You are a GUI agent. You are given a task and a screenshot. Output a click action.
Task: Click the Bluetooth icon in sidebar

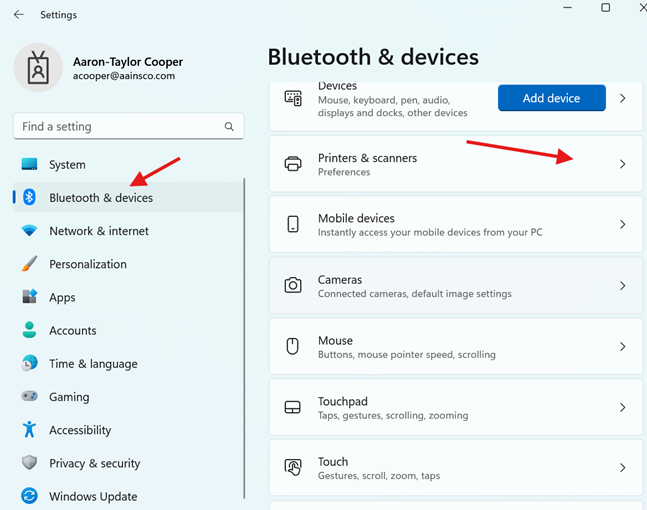click(x=30, y=198)
